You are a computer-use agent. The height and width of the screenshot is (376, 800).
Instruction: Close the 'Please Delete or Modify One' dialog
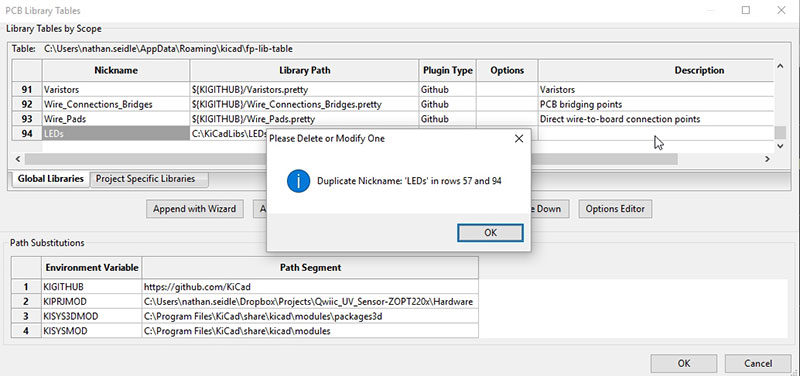tap(519, 138)
